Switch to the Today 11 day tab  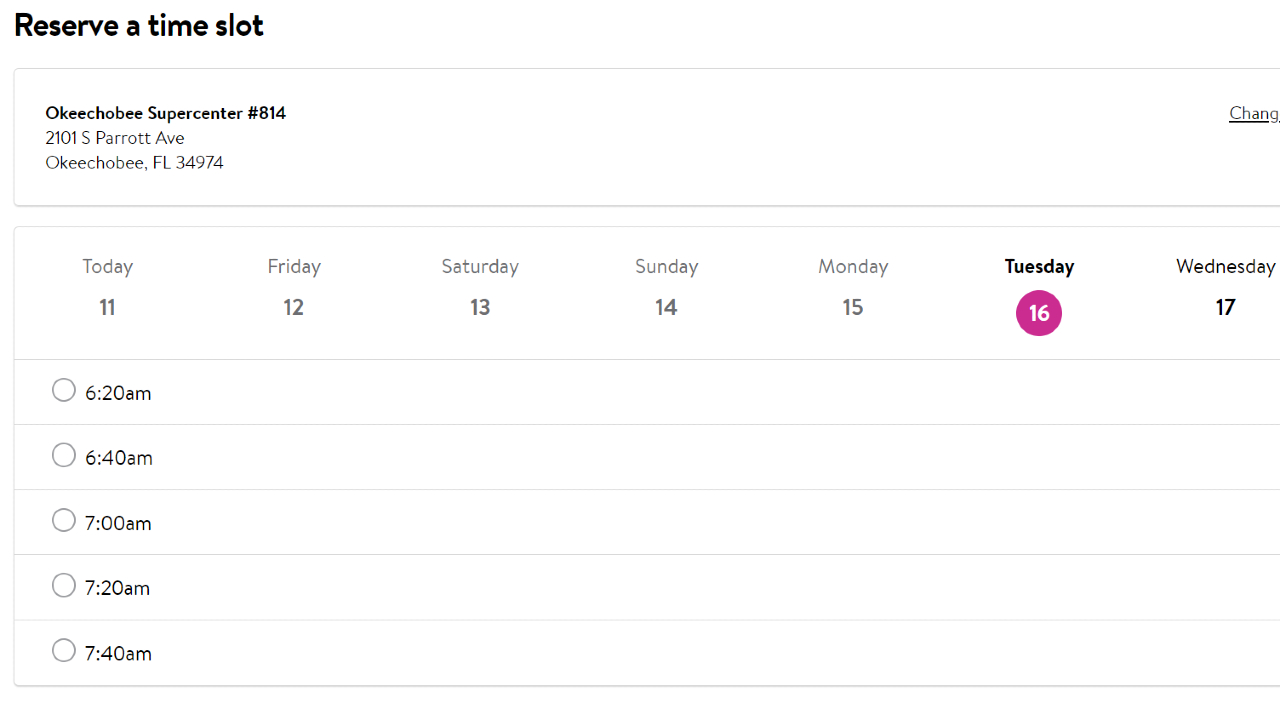(x=107, y=288)
